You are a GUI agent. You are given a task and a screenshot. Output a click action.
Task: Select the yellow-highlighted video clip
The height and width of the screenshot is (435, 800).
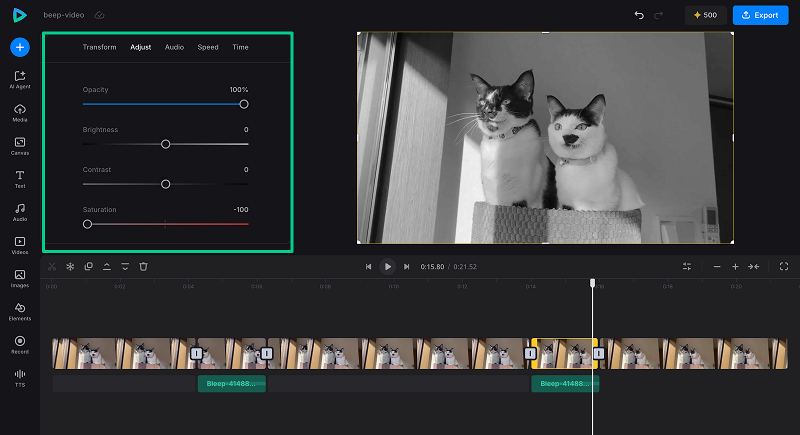tap(564, 353)
